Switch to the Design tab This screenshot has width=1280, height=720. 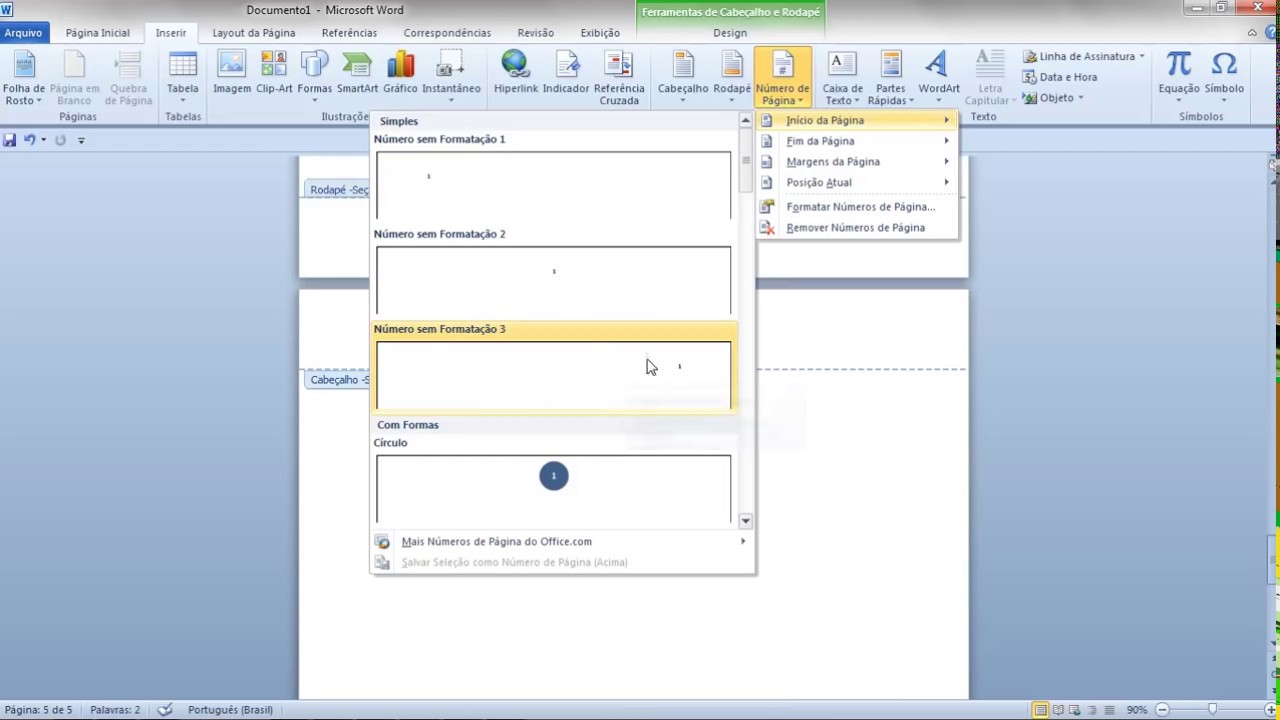pos(730,33)
